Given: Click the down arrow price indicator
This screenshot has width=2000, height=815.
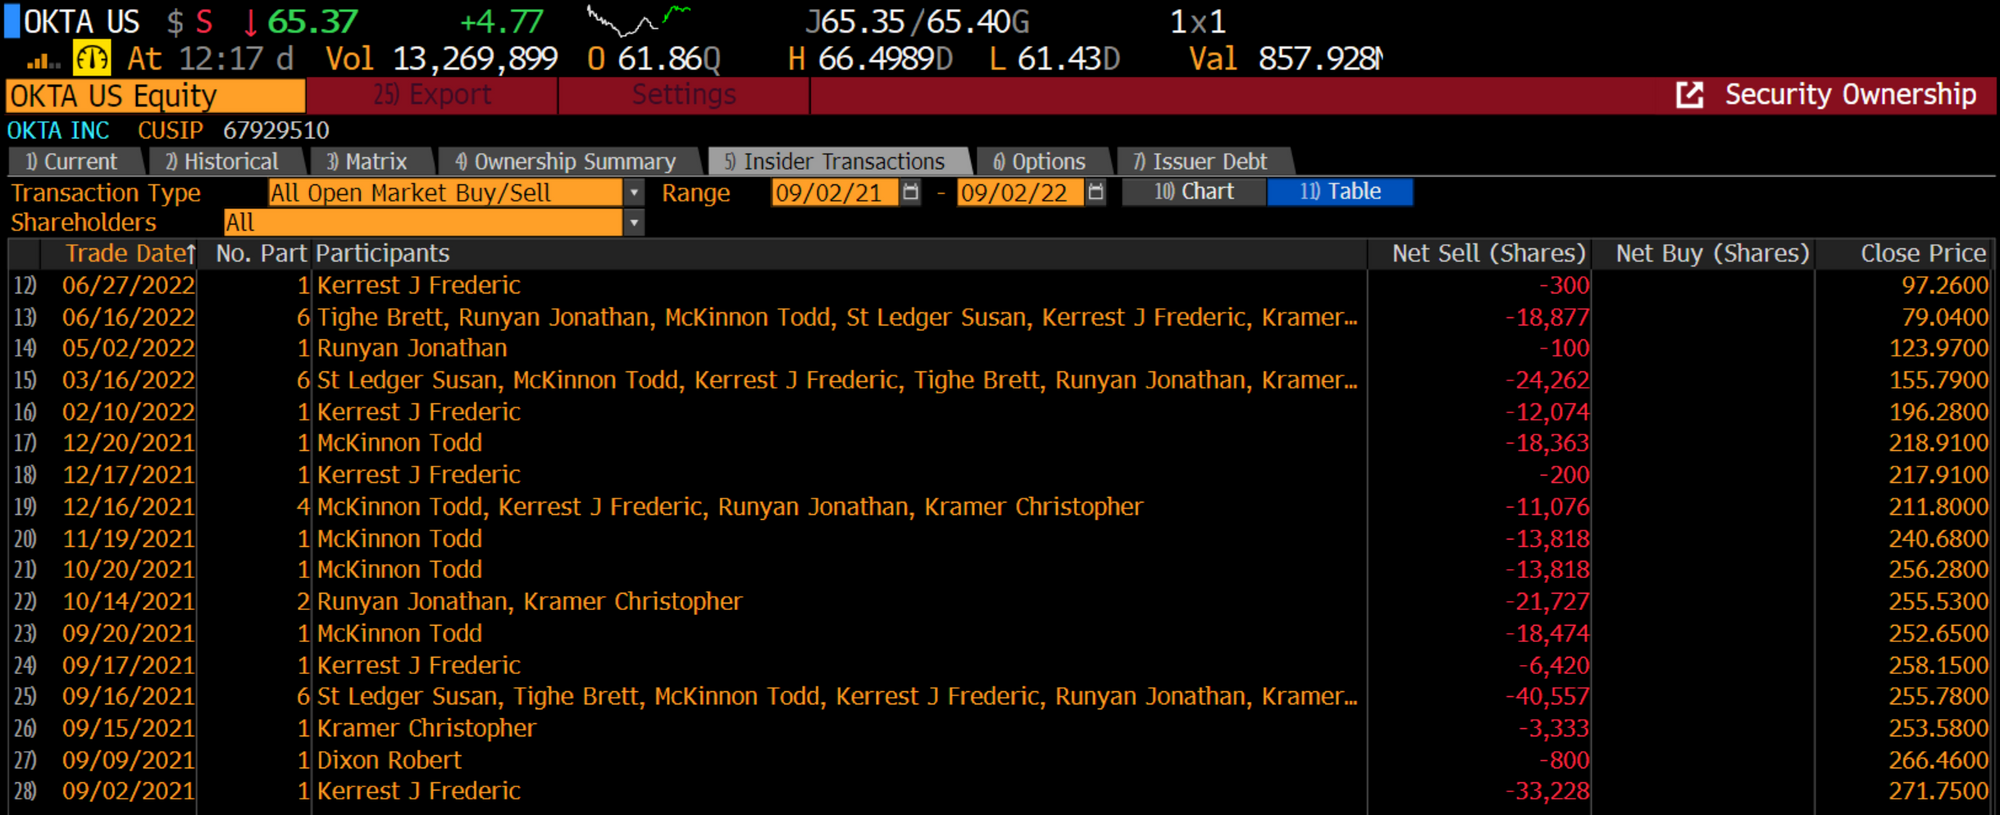Looking at the screenshot, I should 250,22.
